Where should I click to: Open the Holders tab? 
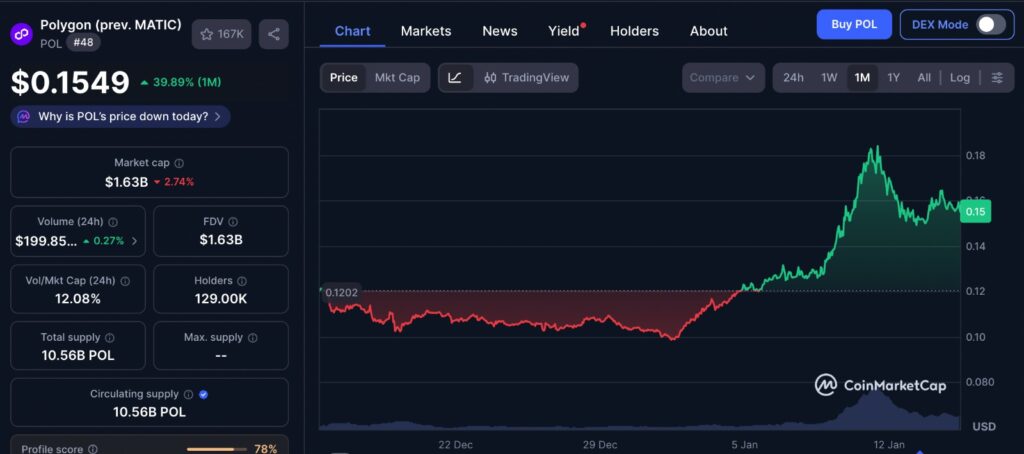tap(634, 31)
